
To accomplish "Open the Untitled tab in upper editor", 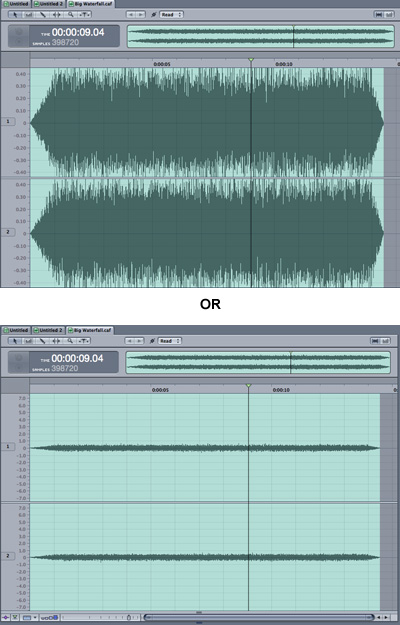I will click(16, 4).
